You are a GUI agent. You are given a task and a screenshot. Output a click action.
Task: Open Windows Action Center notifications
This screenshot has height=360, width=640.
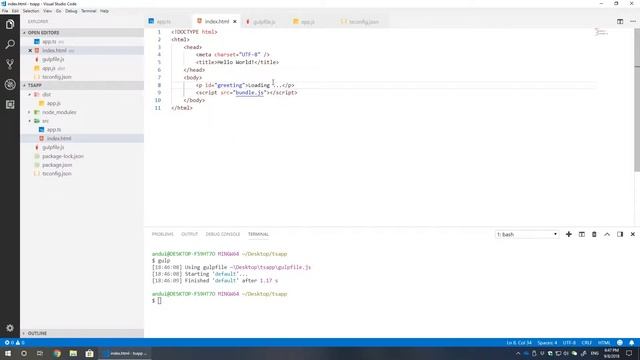pos(629,353)
